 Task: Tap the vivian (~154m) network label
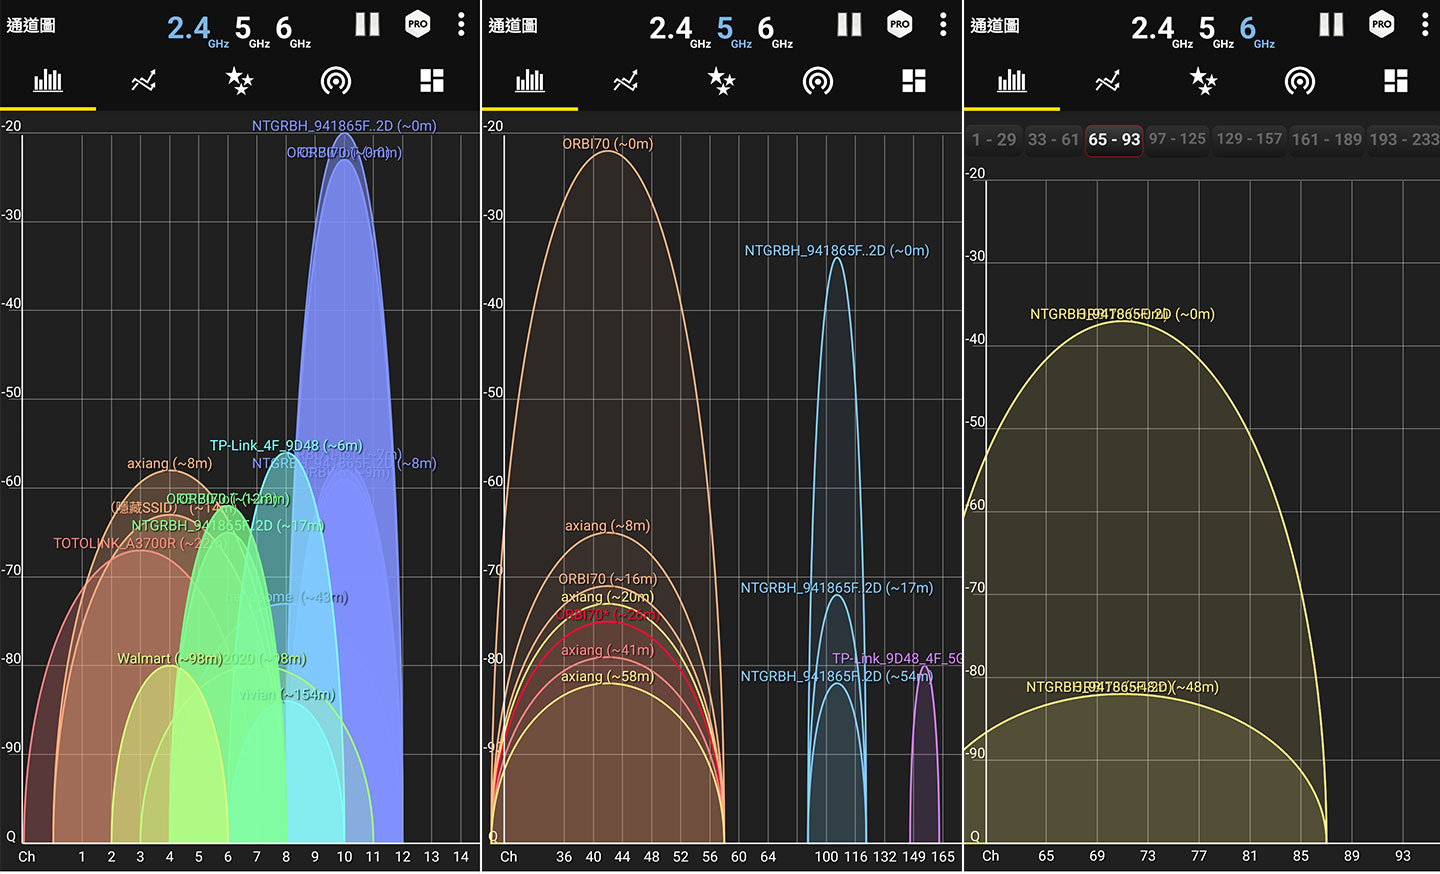287,694
